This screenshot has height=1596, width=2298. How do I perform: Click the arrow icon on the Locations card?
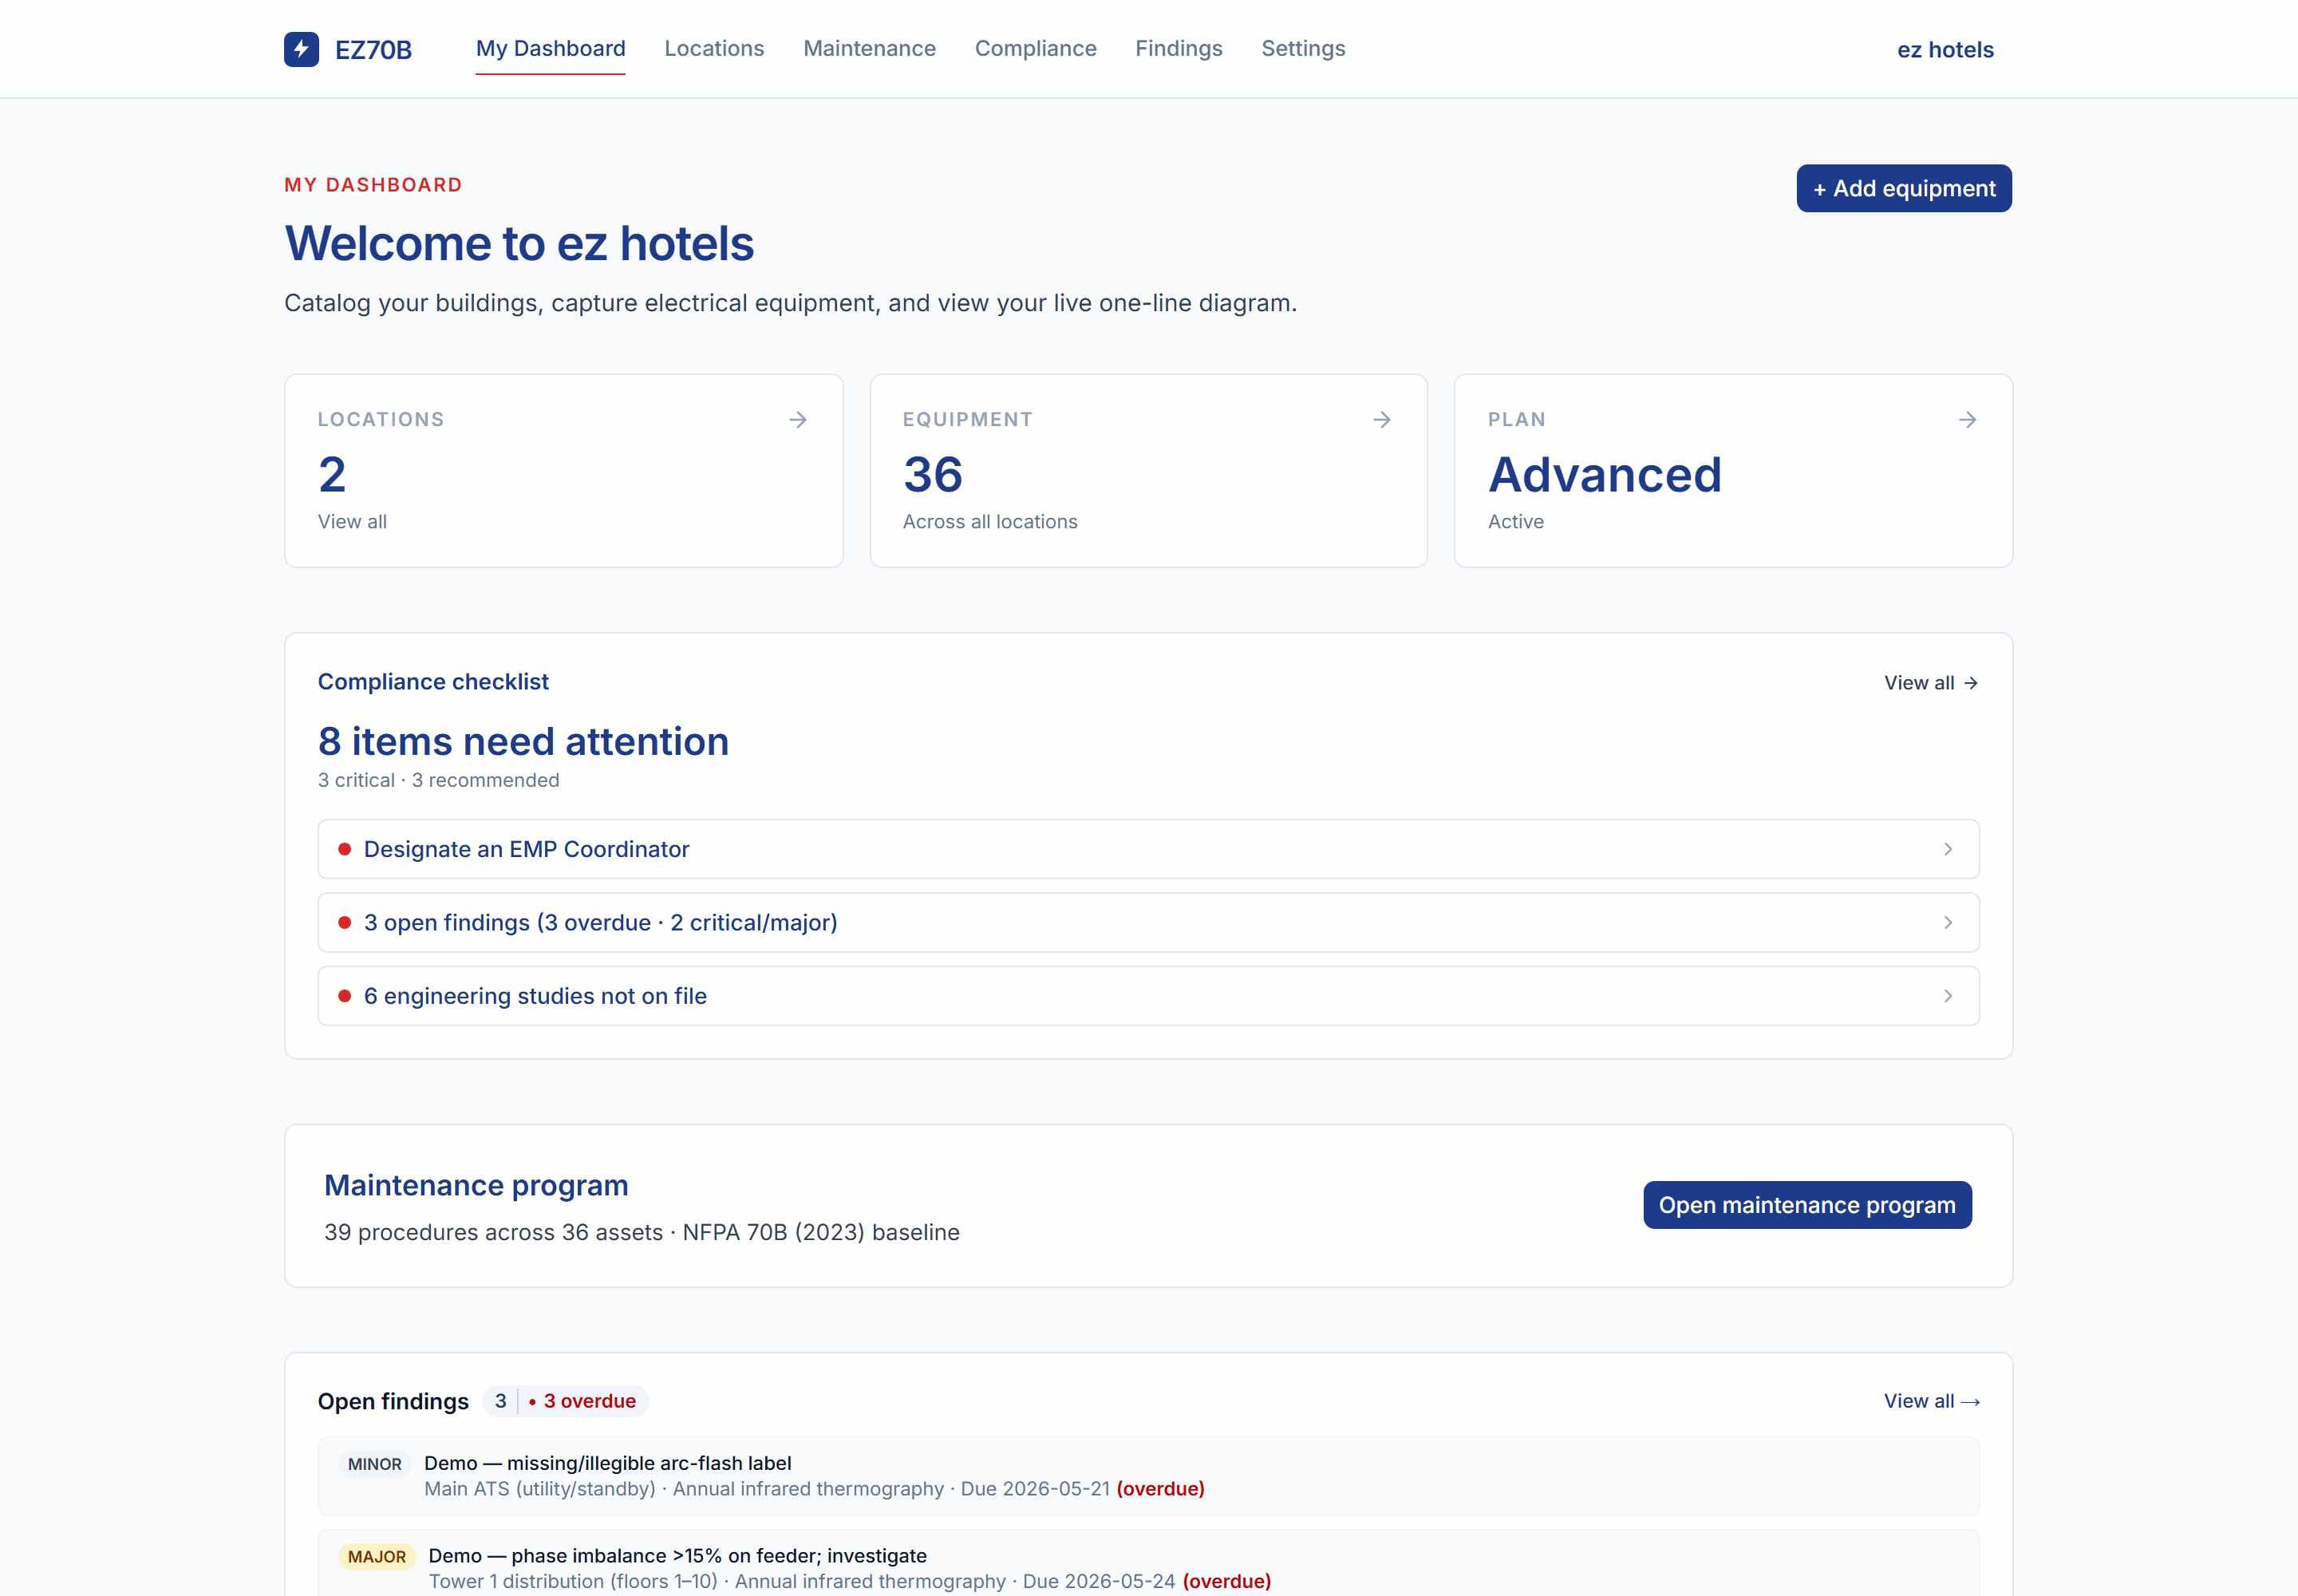tap(798, 420)
